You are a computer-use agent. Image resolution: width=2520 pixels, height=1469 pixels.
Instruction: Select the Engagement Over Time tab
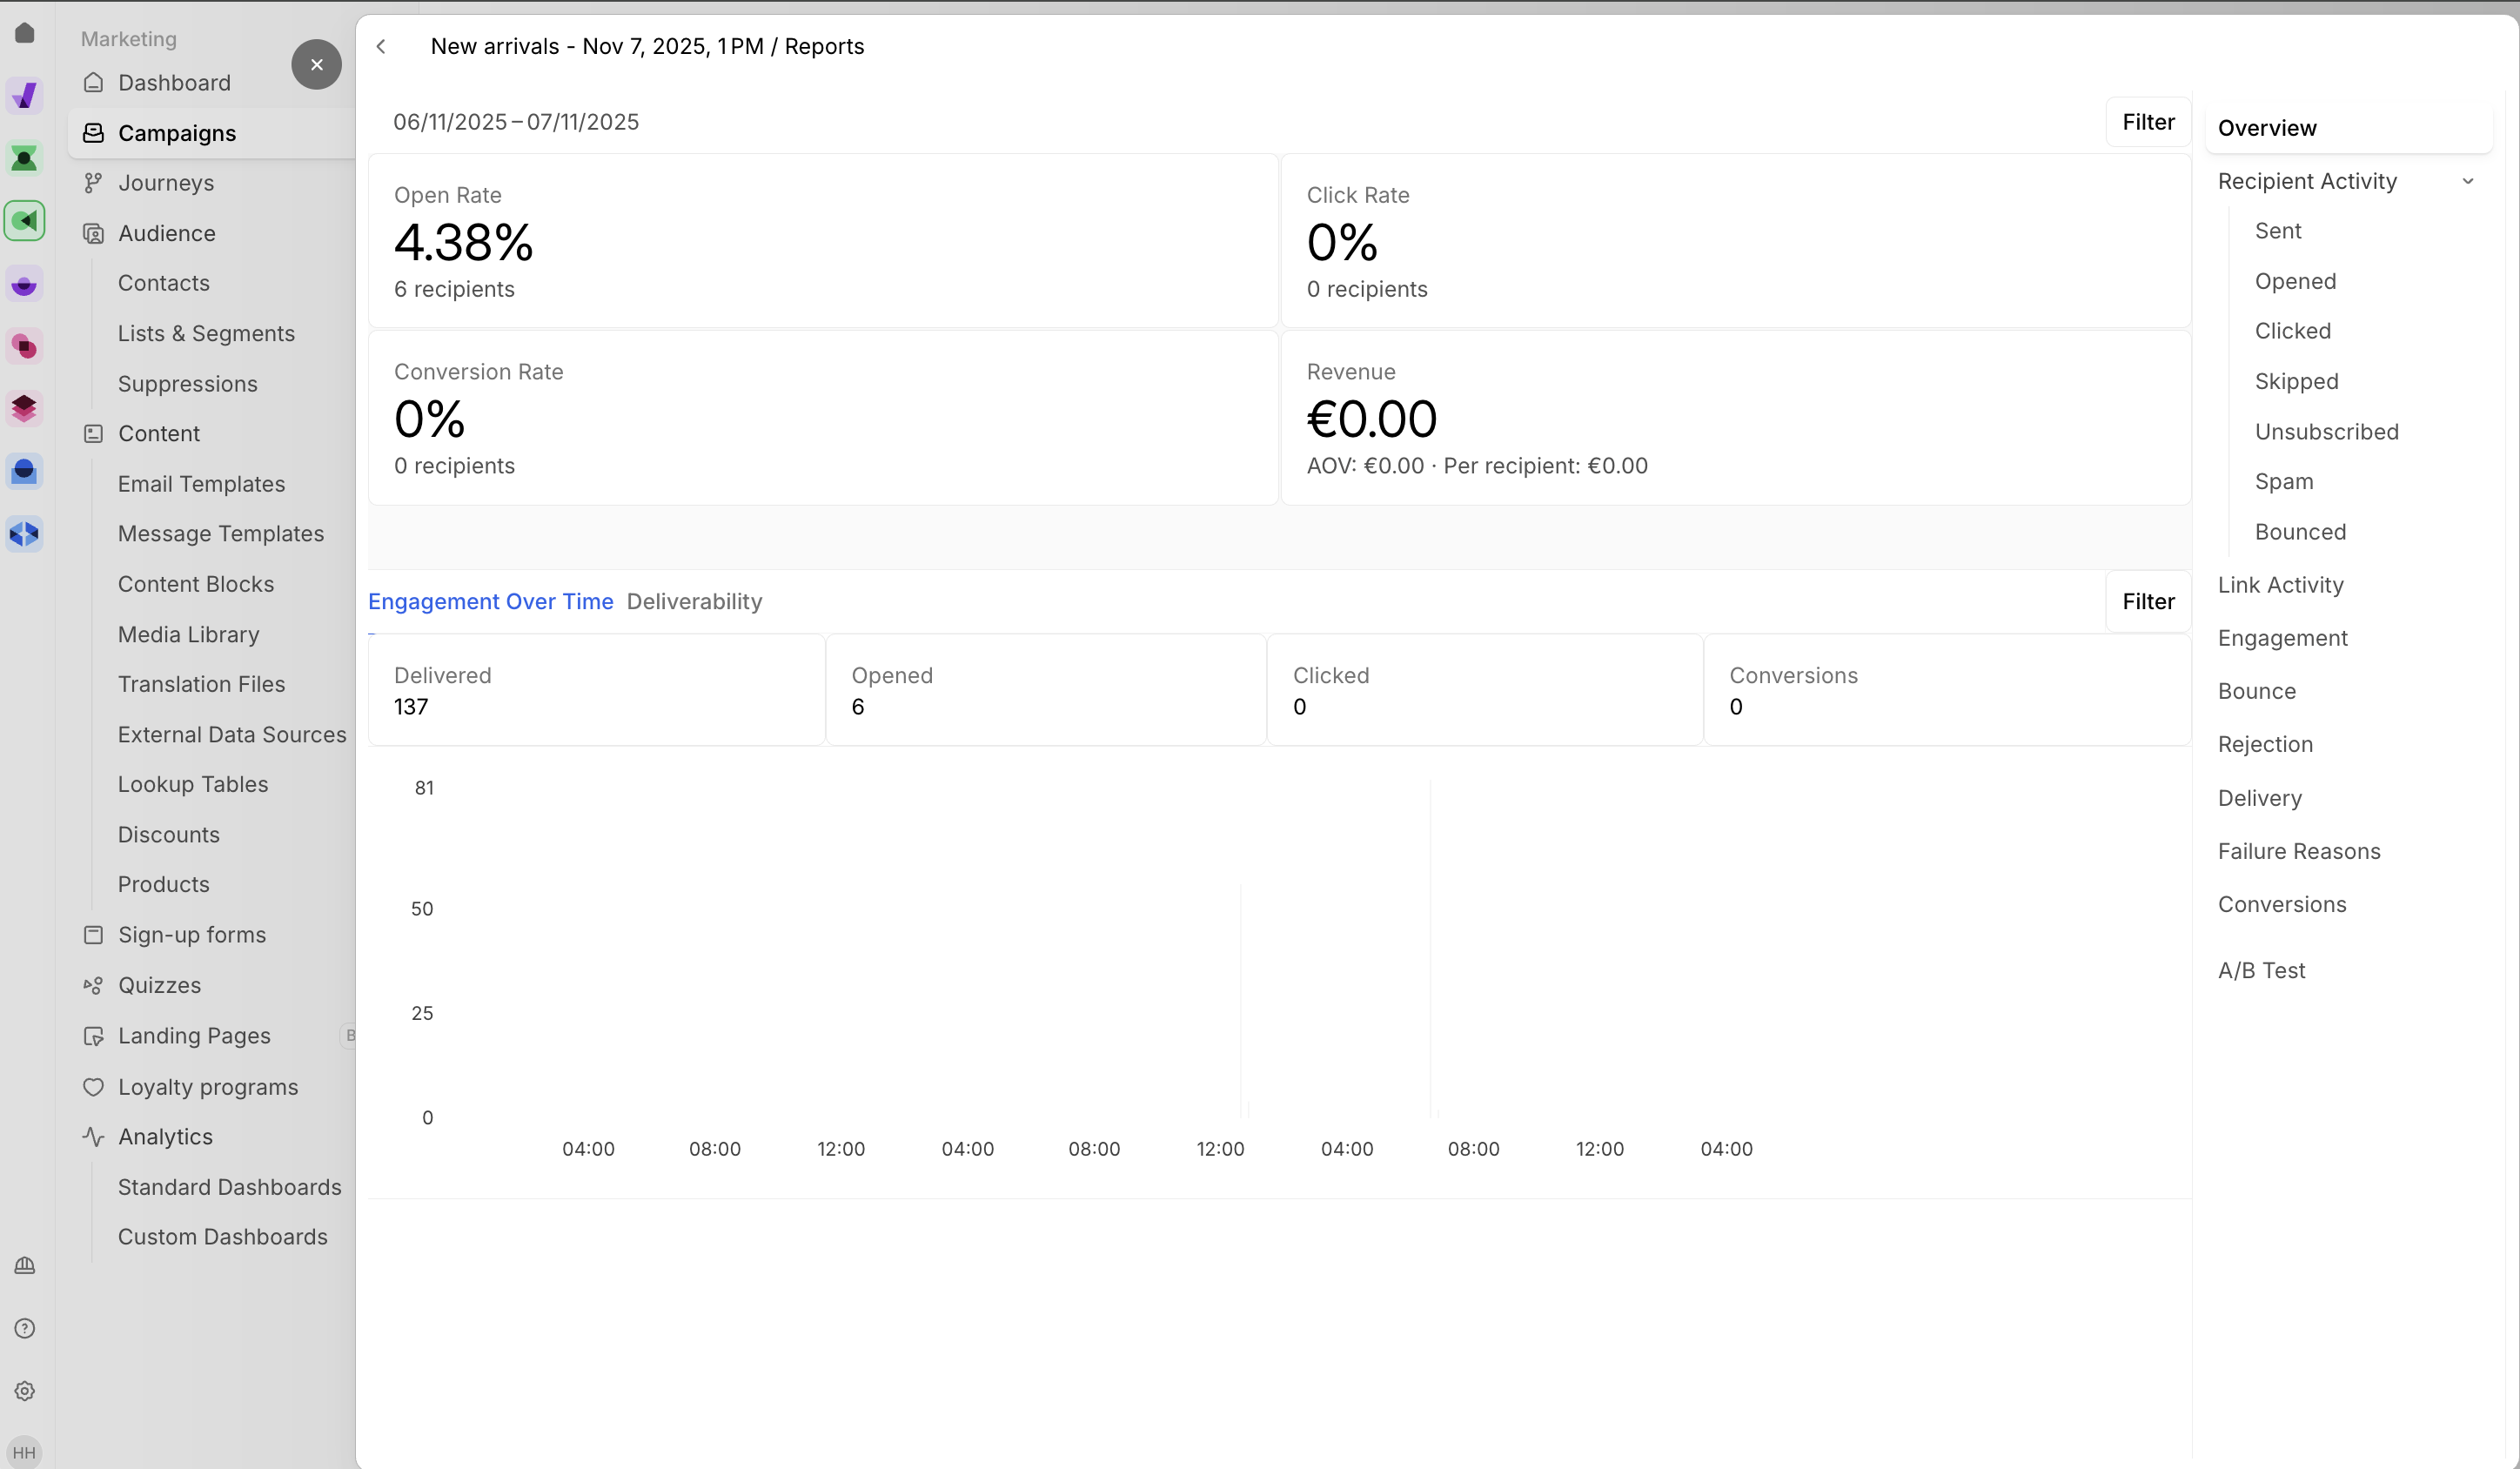point(490,601)
